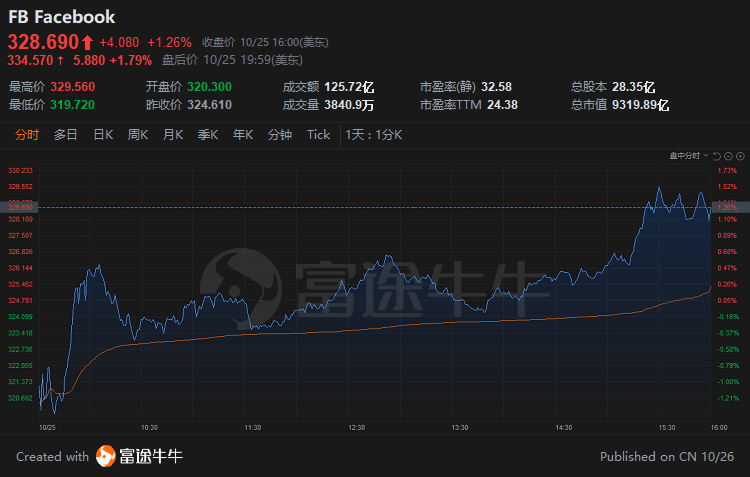Switch to 周K weekly chart tab
Screen dimensions: 750x477
click(x=138, y=135)
